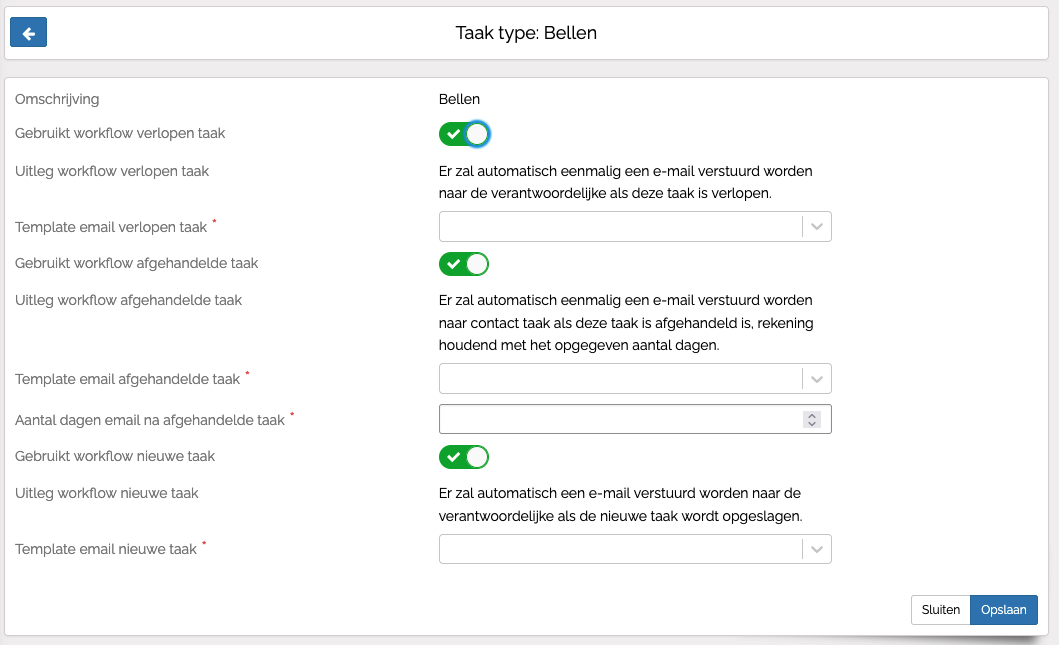The image size is (1059, 645).
Task: Click inside 'Template email afgehandelde taak' combo field
Action: pos(620,379)
